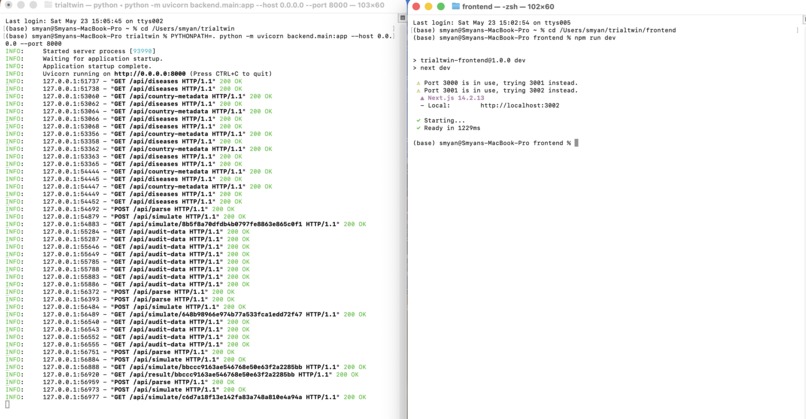Click the trialtwin — python uvicorn window title
Screen dimensions: 806x419
[x=219, y=5]
